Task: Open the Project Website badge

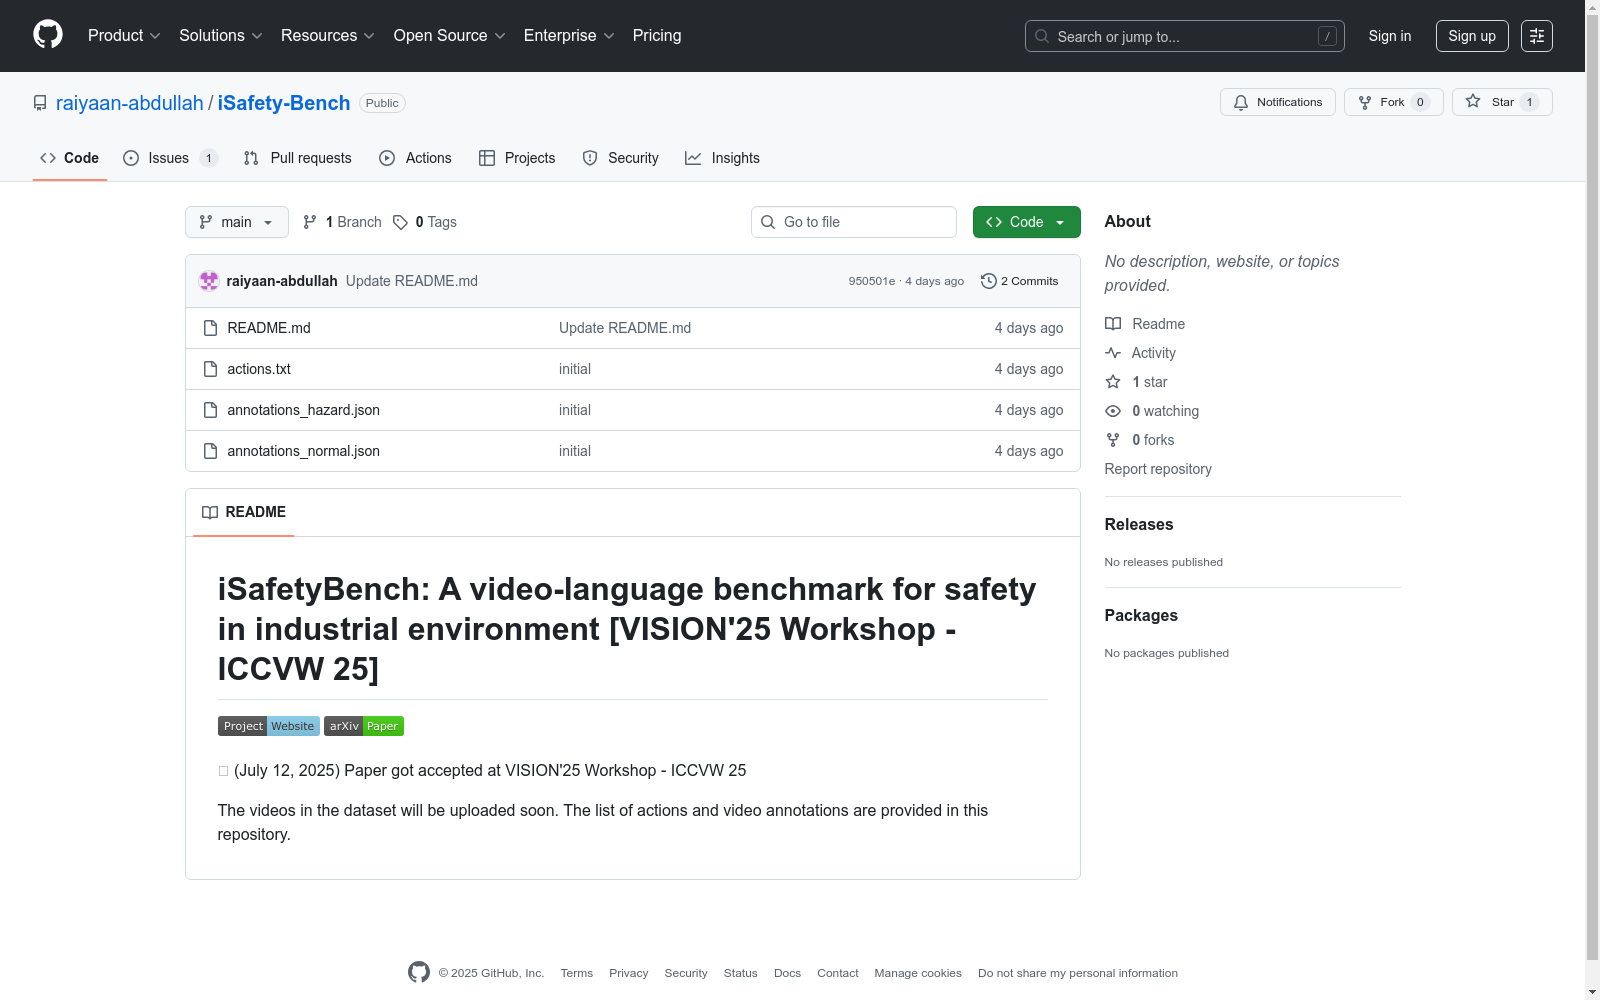Action: coord(269,726)
